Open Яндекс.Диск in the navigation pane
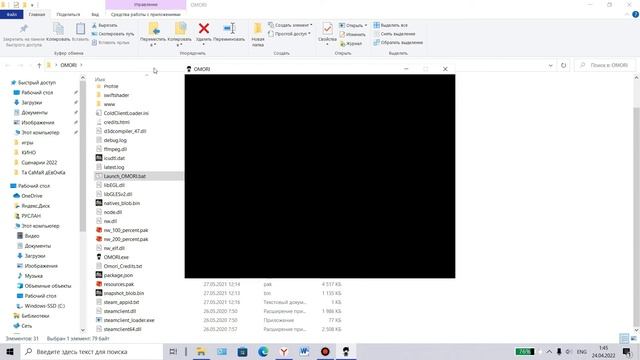Image resolution: width=640 pixels, height=360 pixels. [36, 206]
